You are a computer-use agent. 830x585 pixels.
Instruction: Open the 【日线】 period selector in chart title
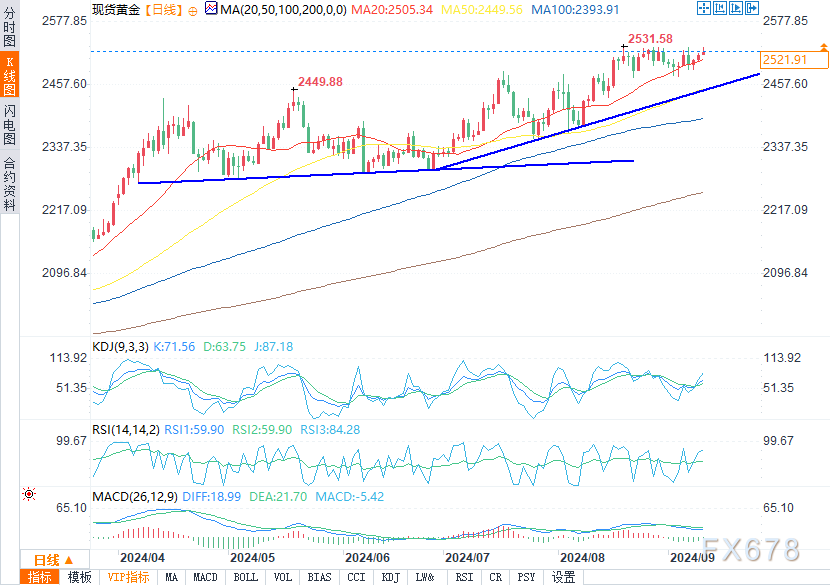tap(160, 9)
